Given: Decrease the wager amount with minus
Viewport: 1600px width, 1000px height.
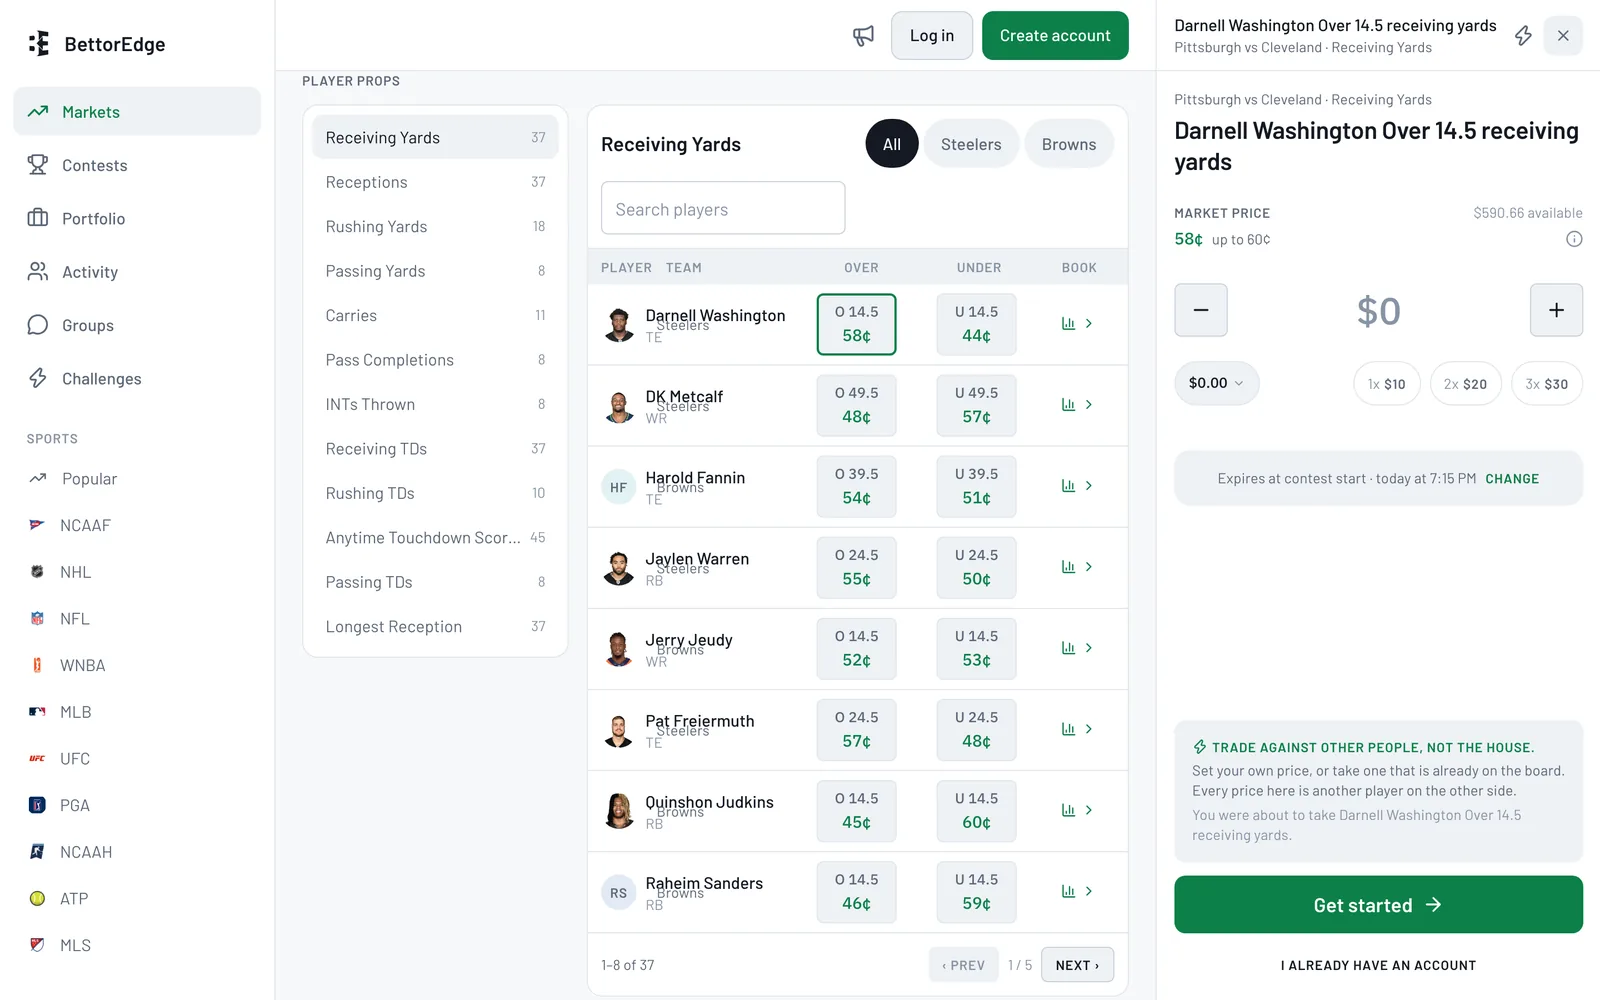Looking at the screenshot, I should click(1201, 310).
